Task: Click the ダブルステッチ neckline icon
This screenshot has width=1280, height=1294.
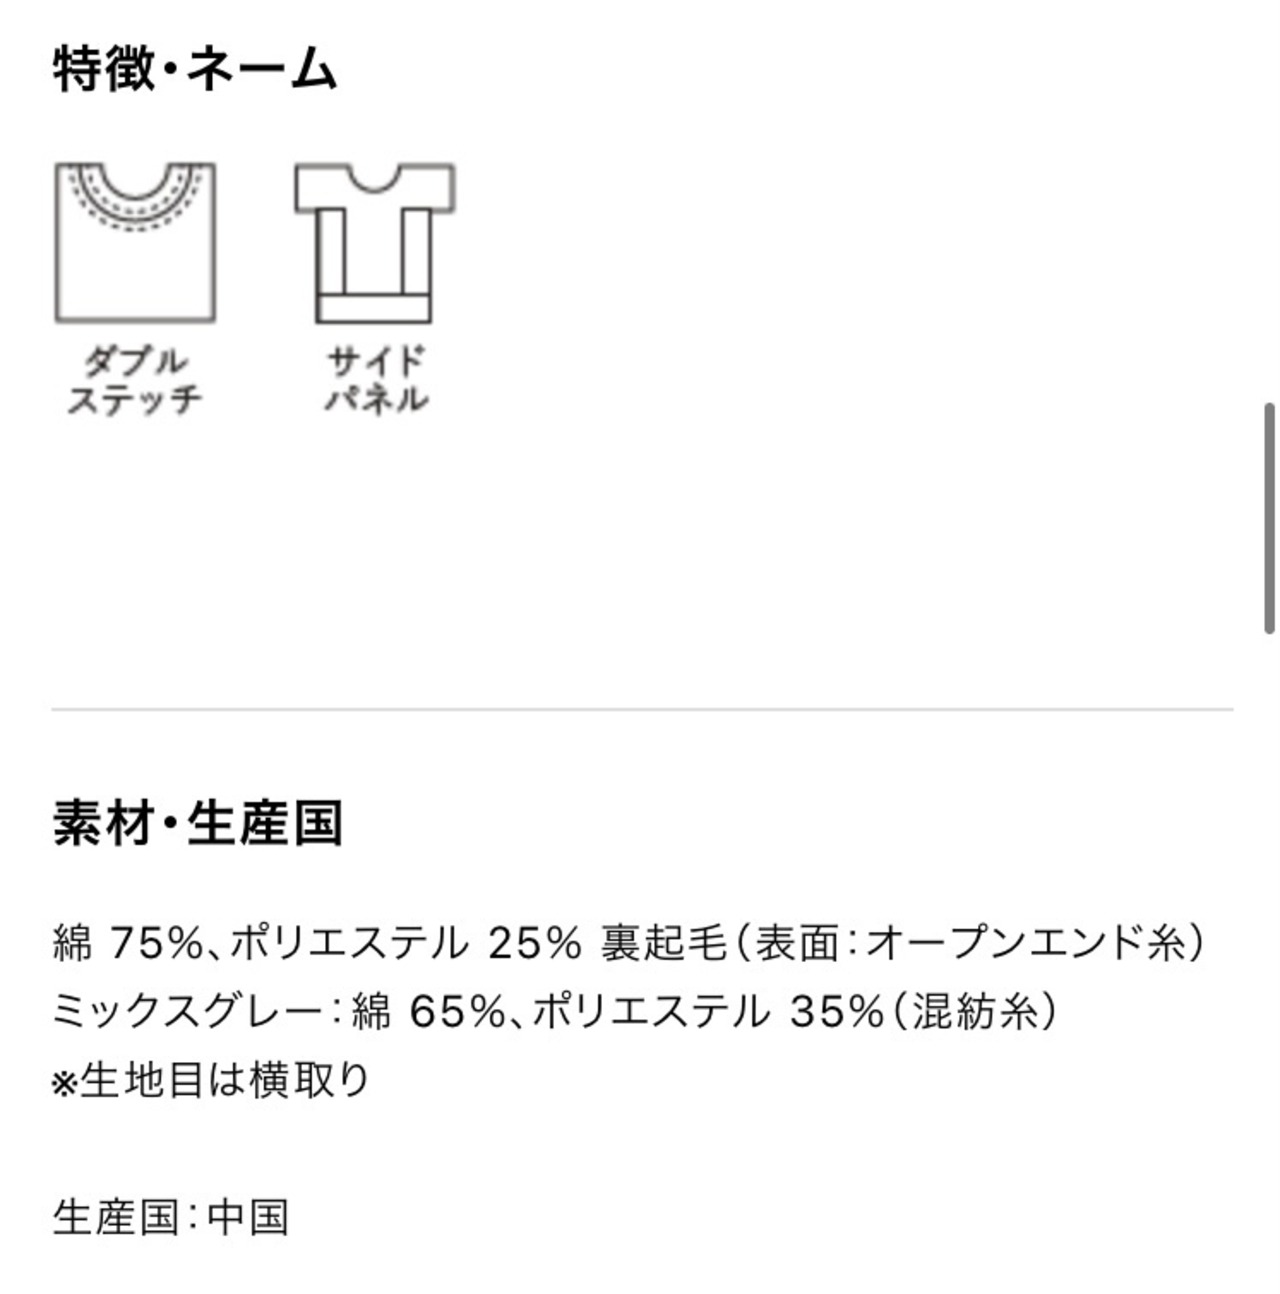Action: (135, 242)
